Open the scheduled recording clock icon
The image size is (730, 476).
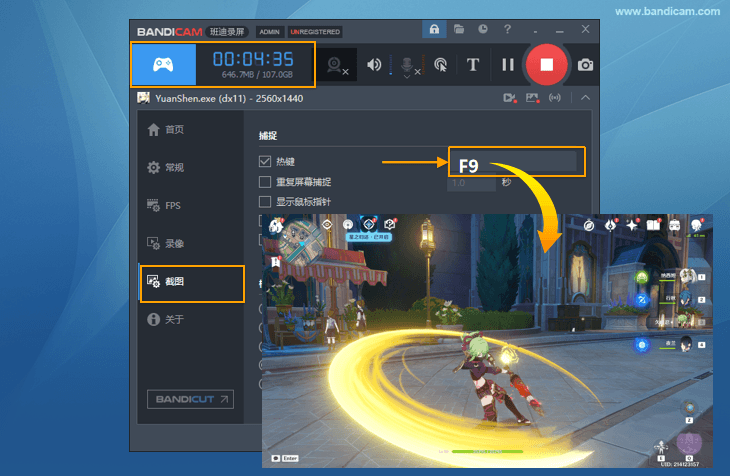(x=483, y=30)
